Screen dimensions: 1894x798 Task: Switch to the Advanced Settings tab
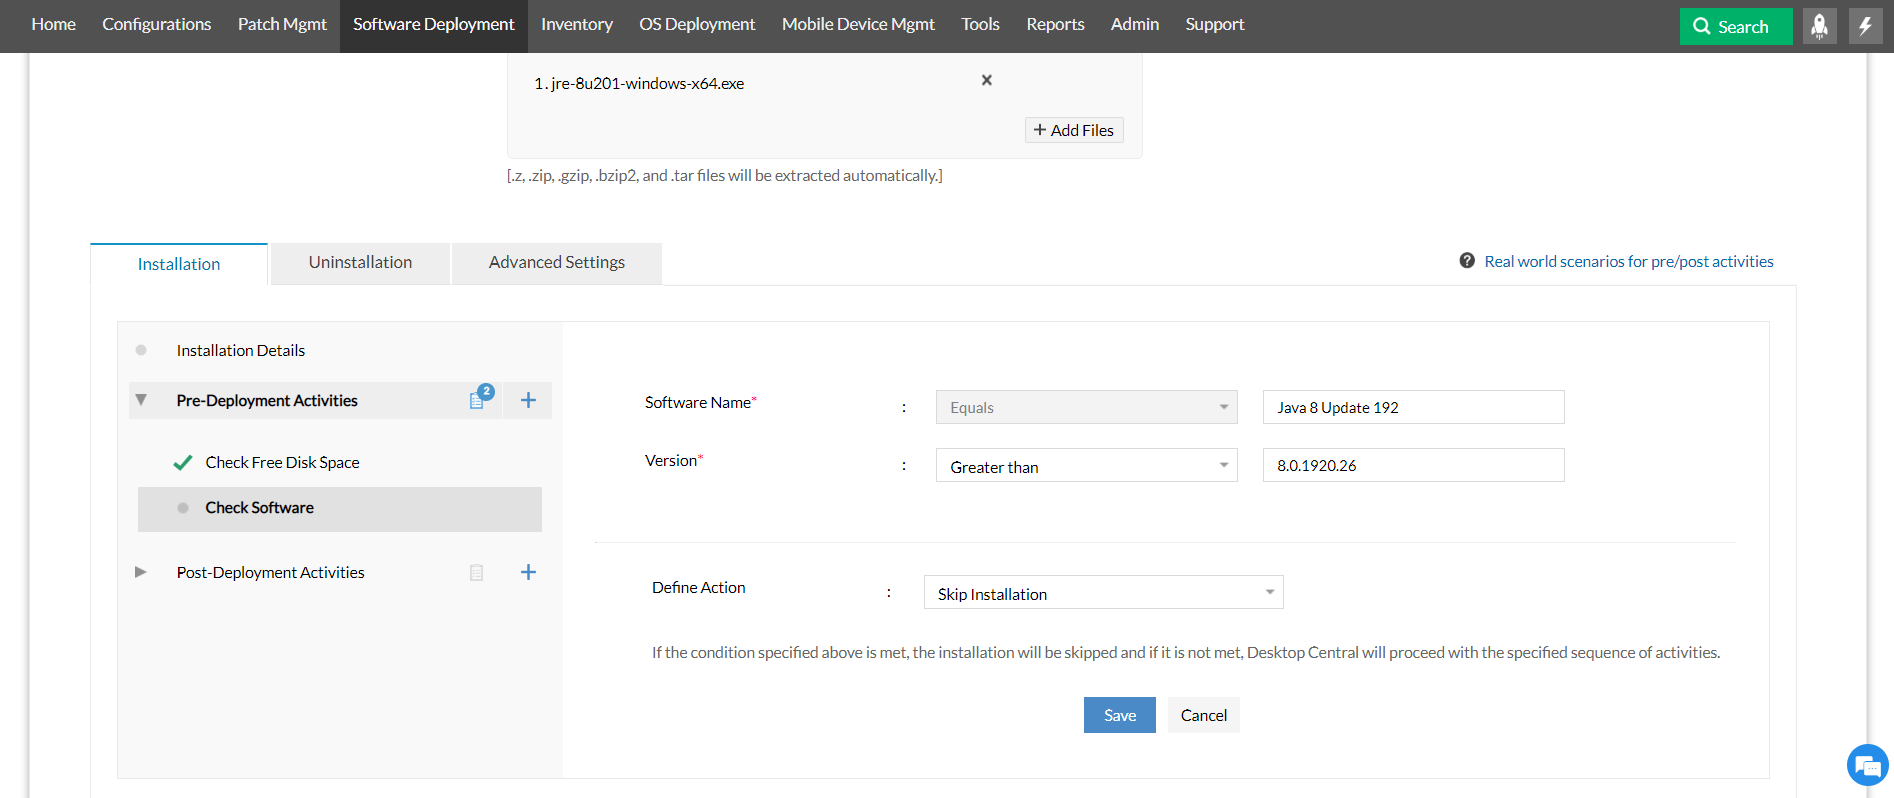(x=556, y=263)
